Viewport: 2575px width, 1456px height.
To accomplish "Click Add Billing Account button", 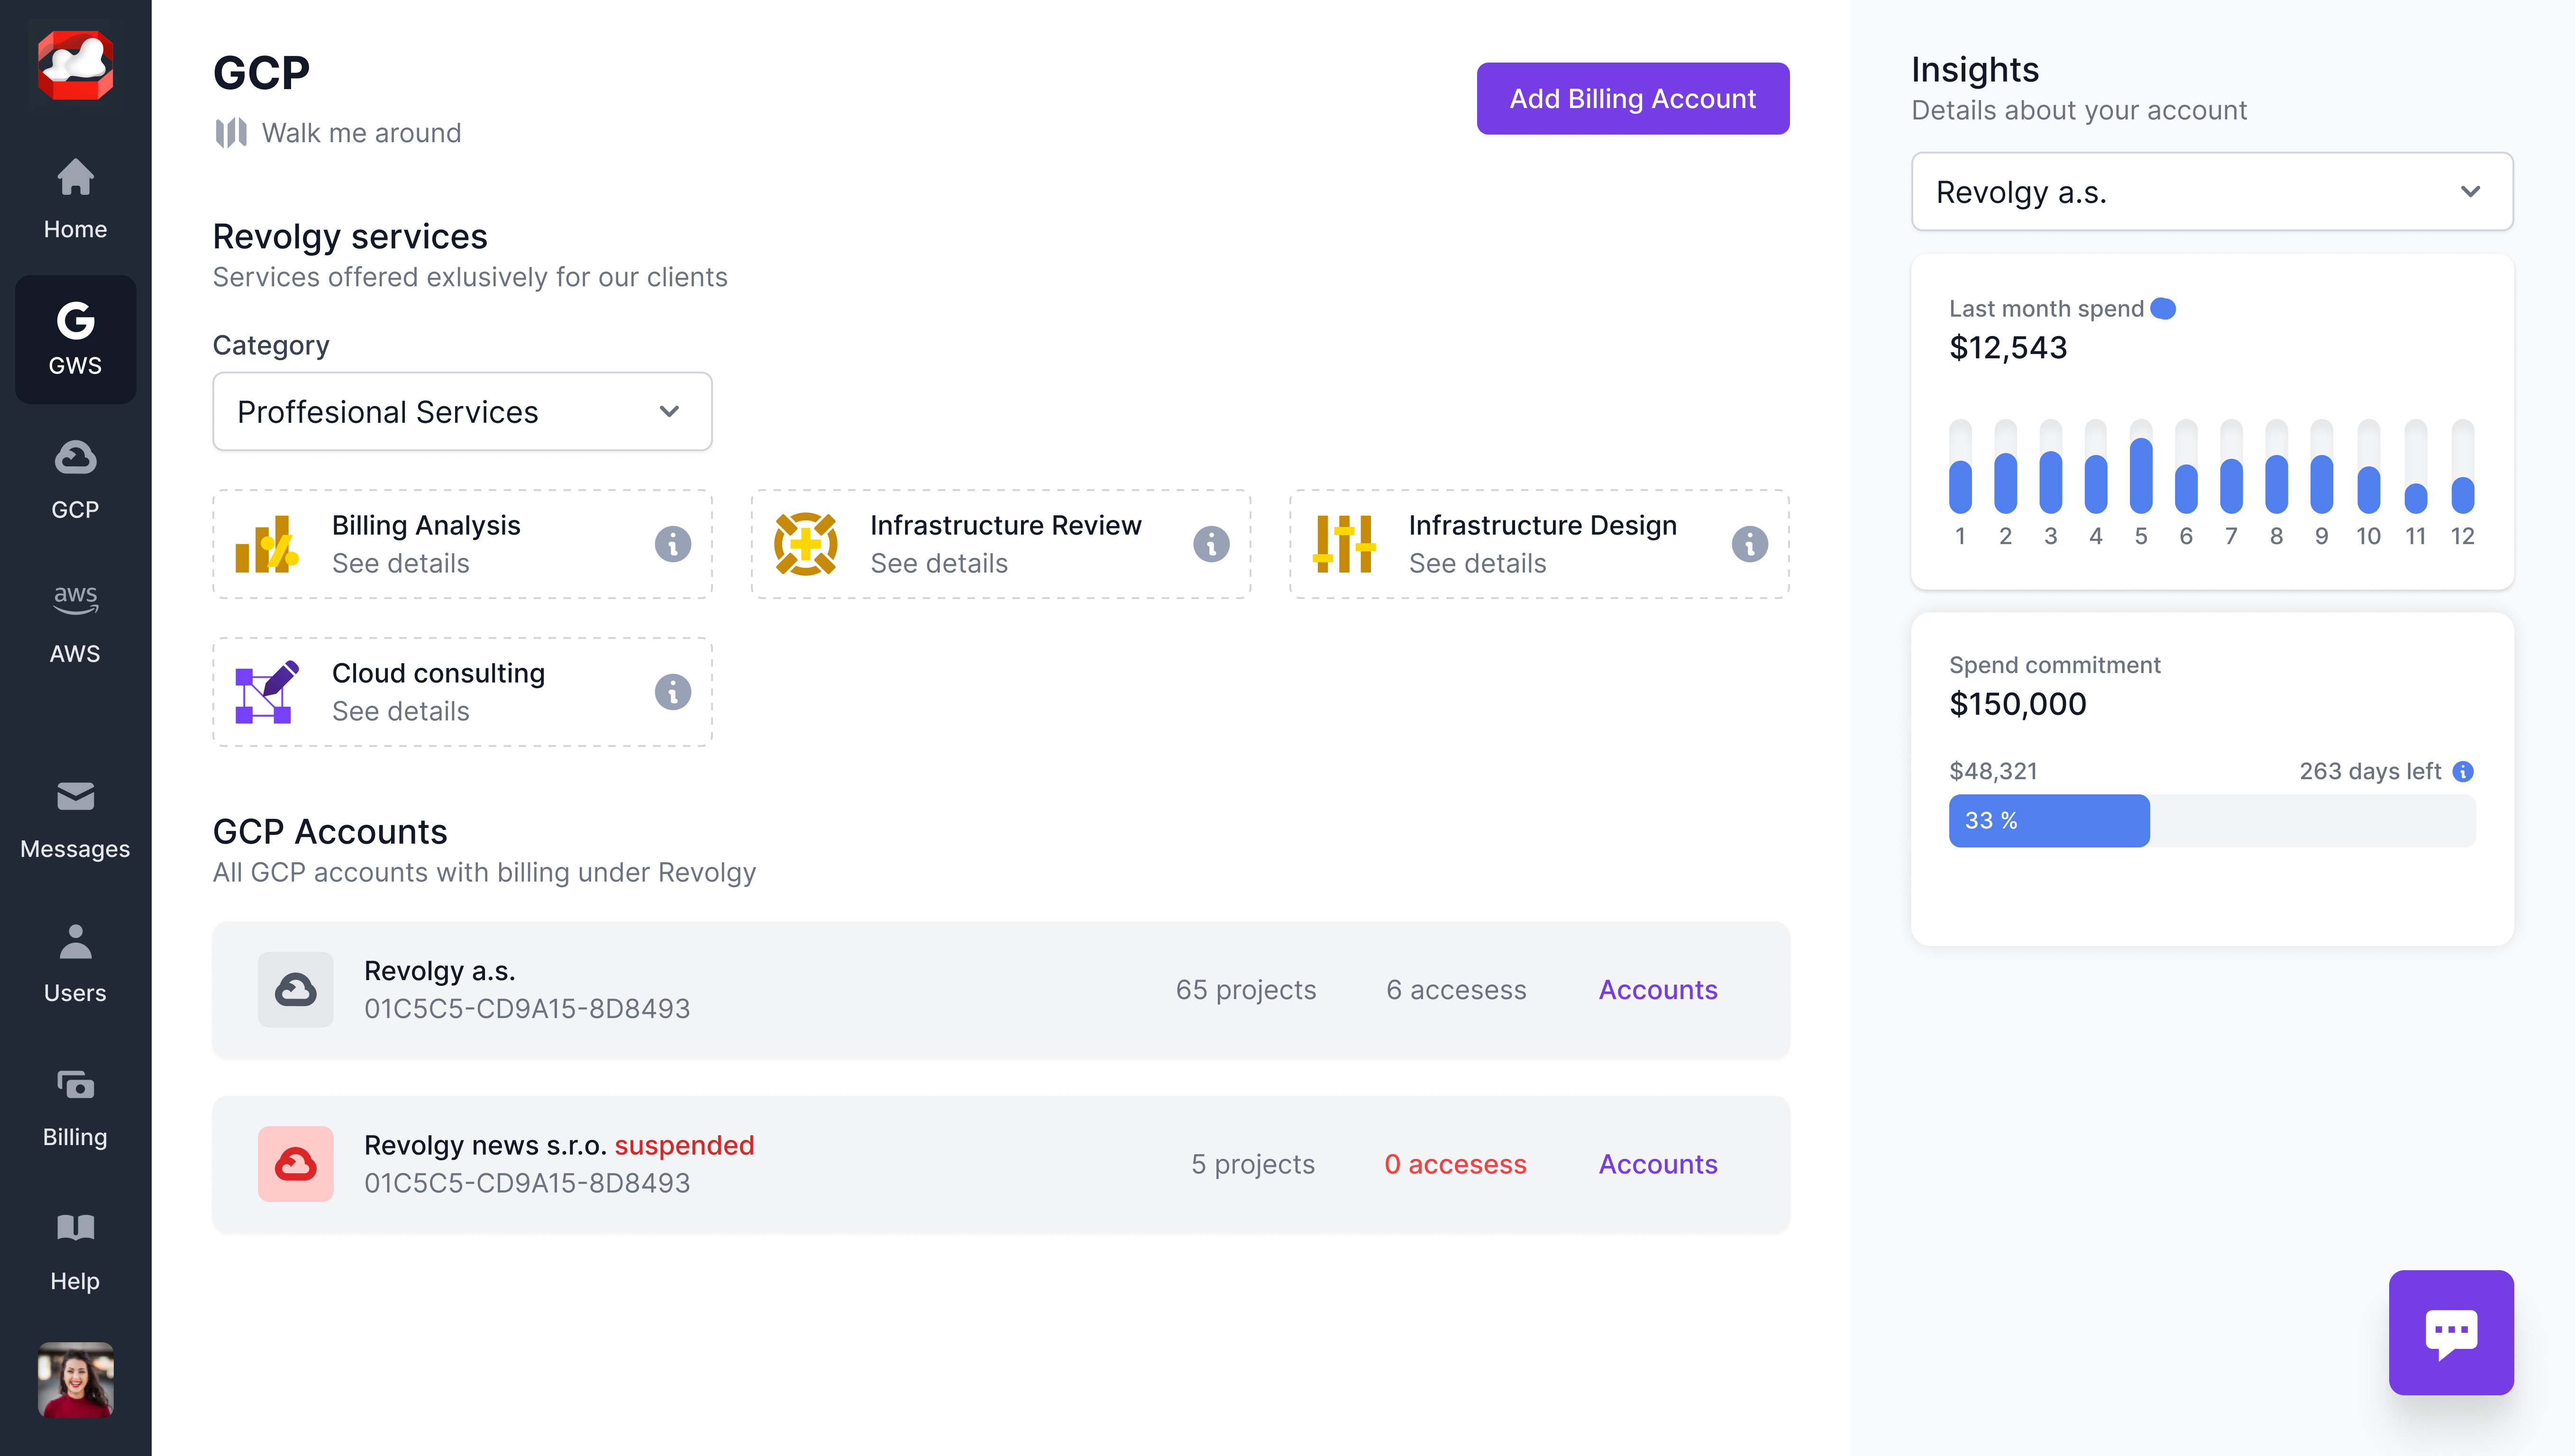I will pyautogui.click(x=1632, y=99).
